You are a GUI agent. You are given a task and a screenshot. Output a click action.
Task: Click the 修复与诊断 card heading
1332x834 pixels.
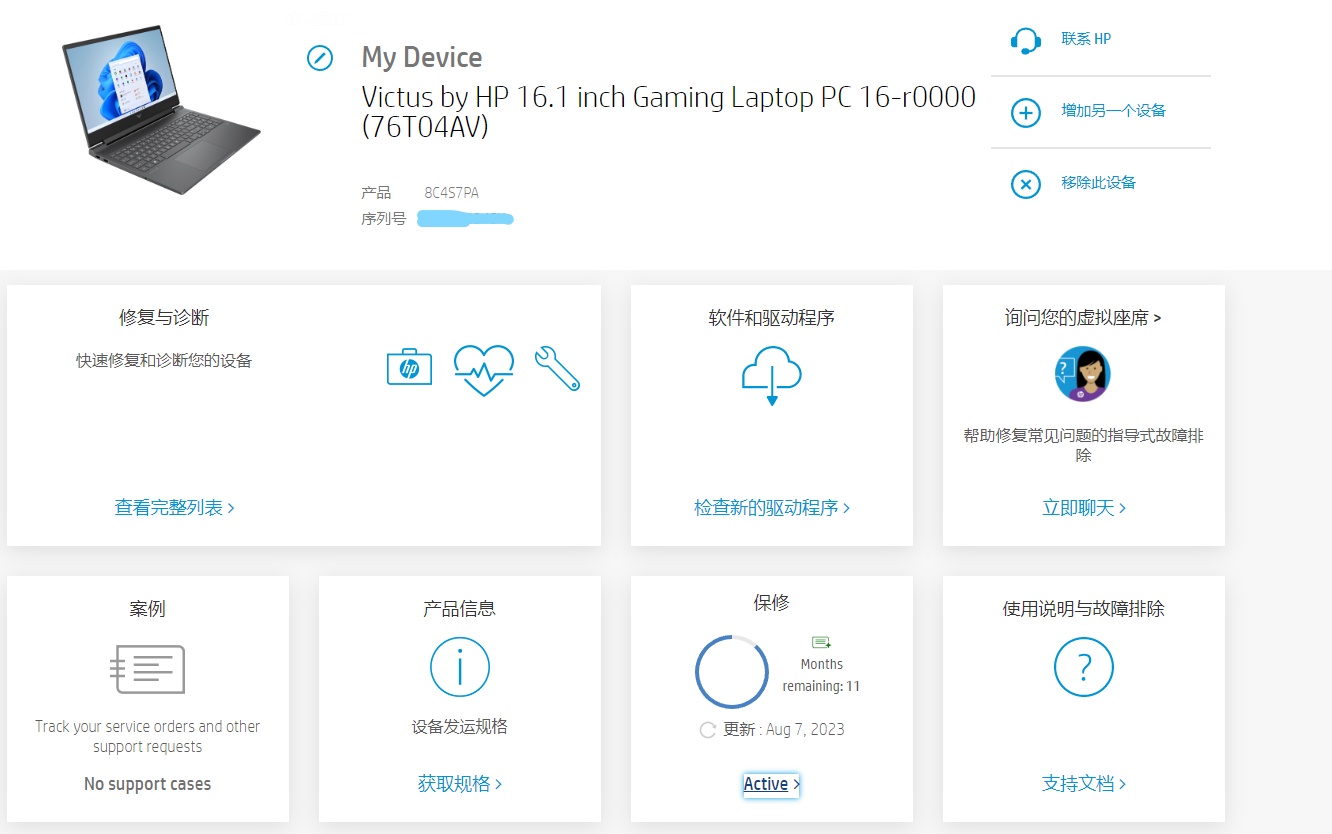pos(164,318)
